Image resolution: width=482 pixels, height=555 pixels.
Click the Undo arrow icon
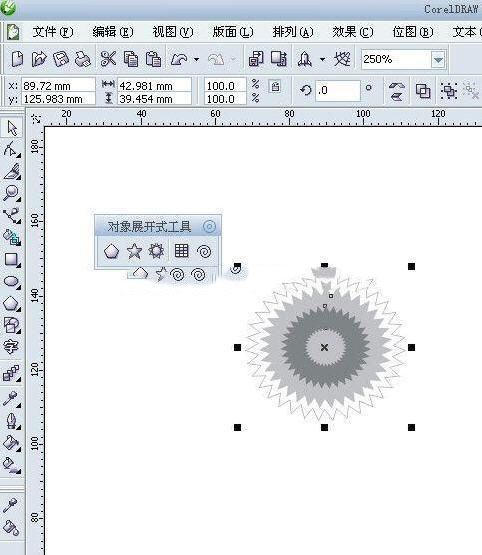click(179, 59)
